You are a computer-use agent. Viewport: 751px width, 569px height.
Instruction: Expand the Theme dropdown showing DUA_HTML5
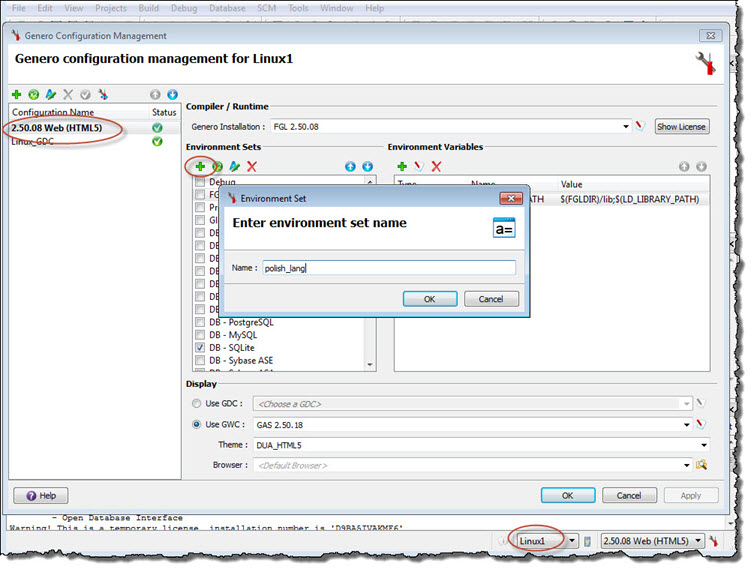click(704, 445)
